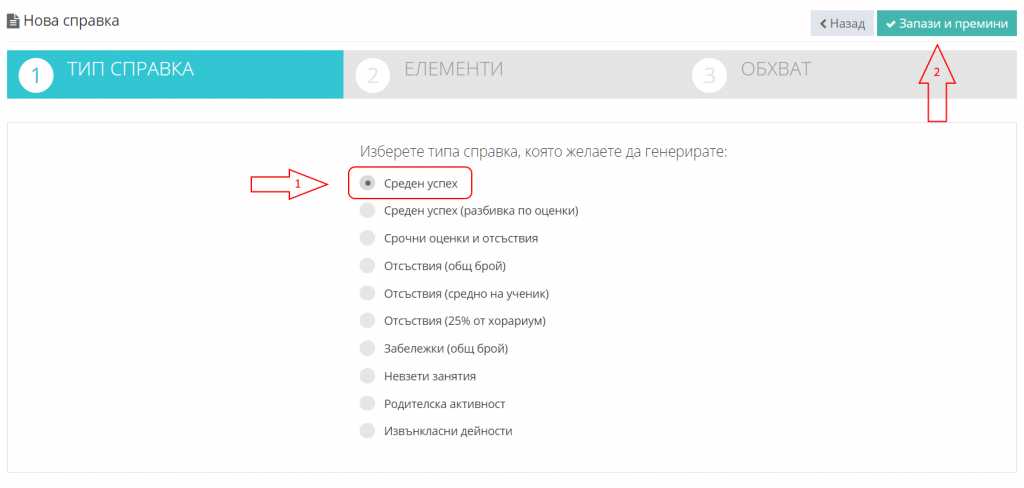Select the Невзети занятия radio button
This screenshot has height=488, width=1024.
pyautogui.click(x=368, y=376)
